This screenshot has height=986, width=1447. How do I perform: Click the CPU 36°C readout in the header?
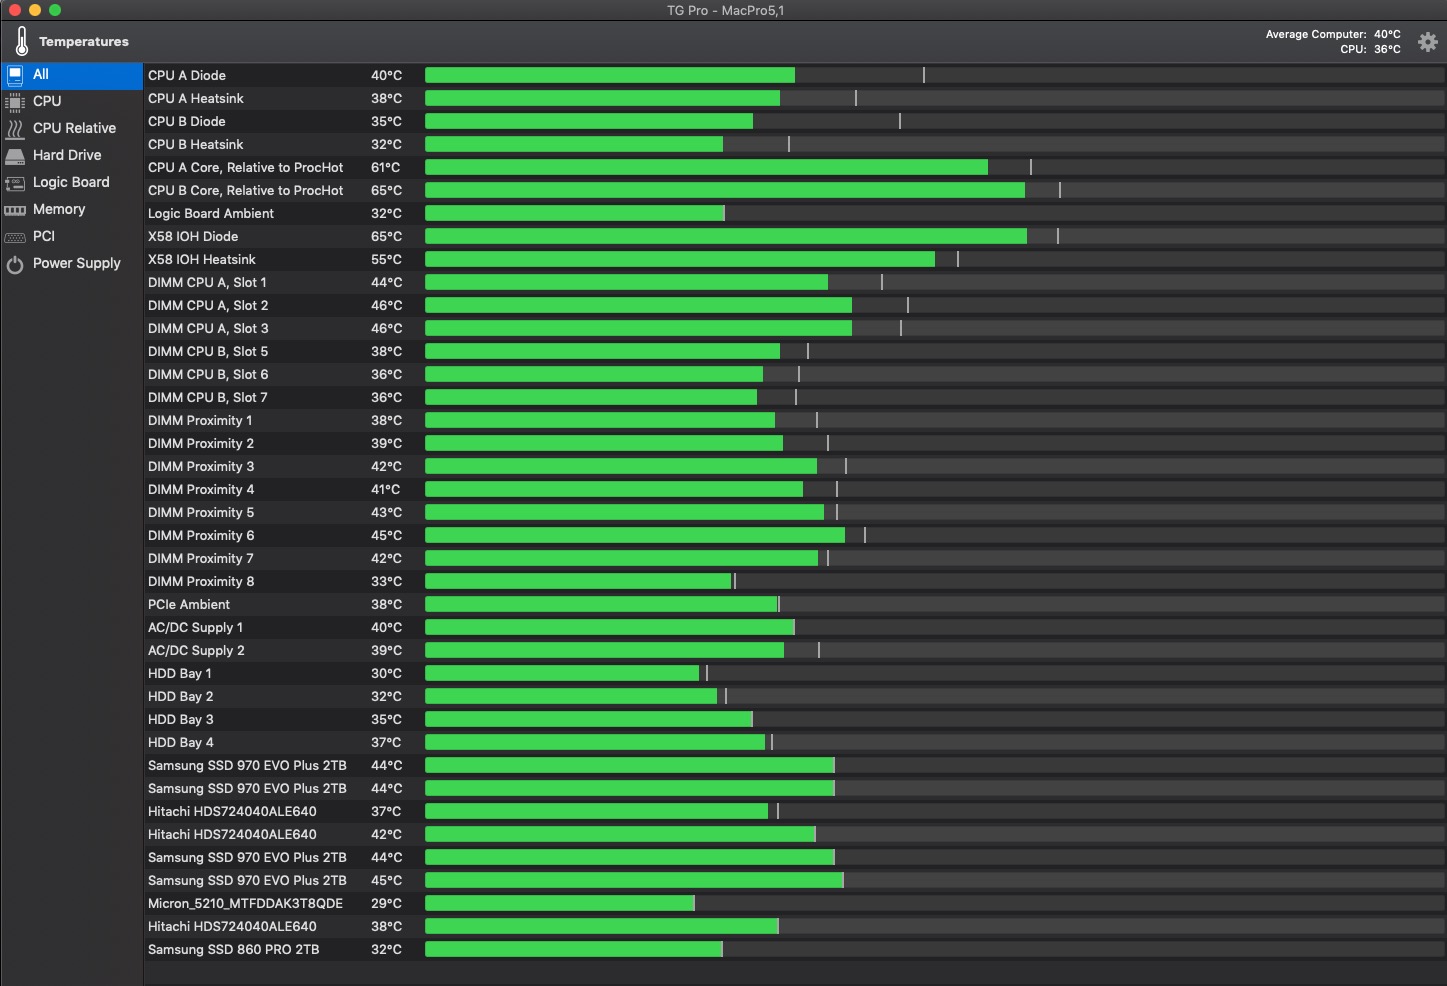point(1370,49)
